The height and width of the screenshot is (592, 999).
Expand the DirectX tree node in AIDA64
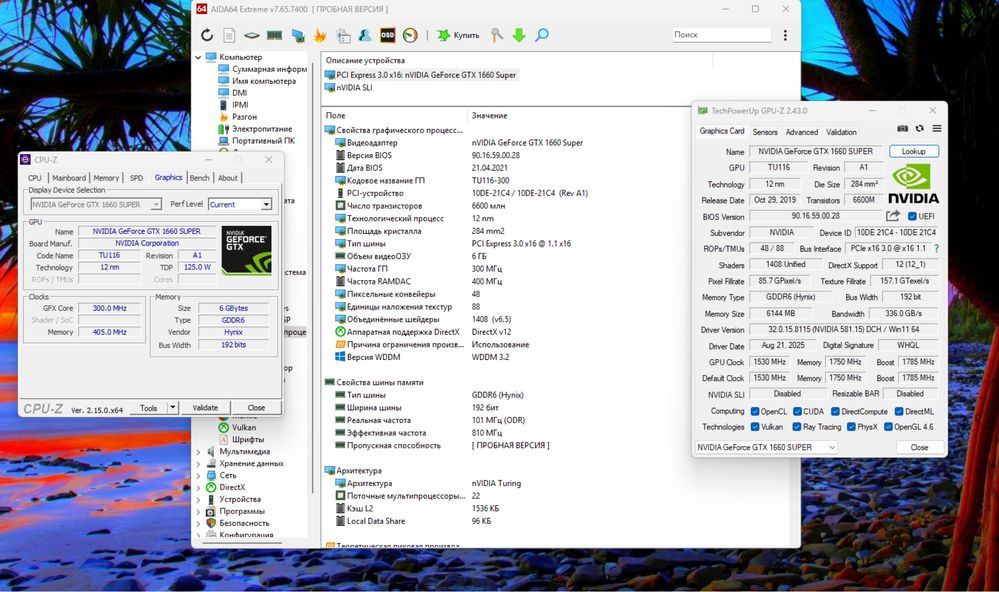coord(198,487)
